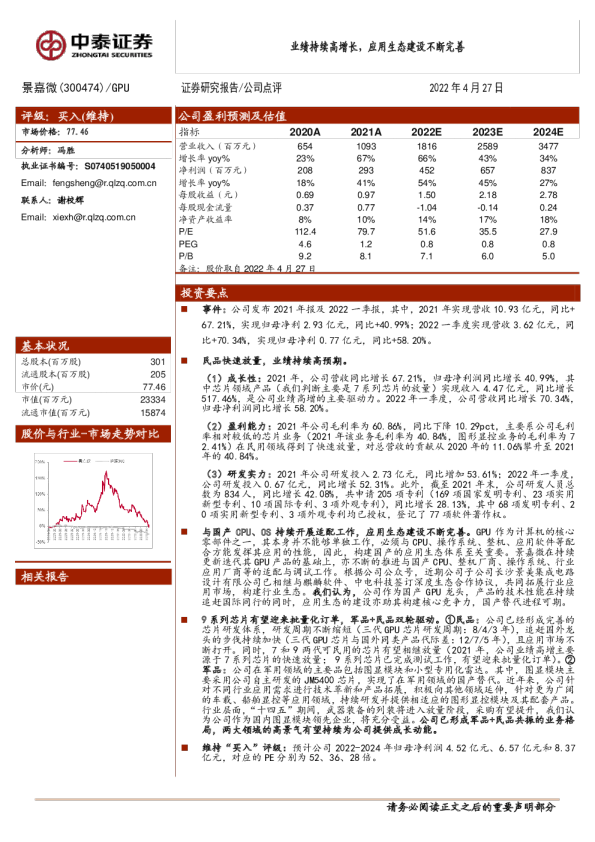
Task: Click the stock price trend chart
Action: point(93,500)
